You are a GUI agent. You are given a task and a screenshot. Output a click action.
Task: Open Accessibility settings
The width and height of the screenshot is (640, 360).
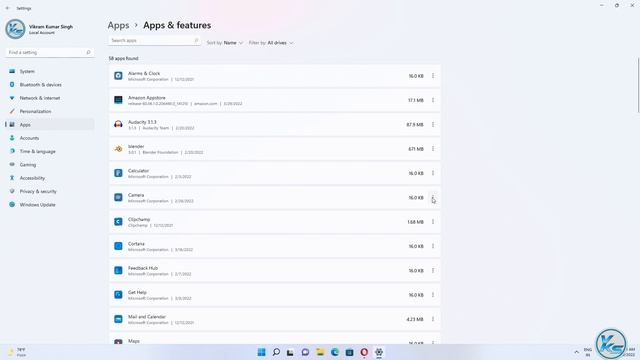50,178
